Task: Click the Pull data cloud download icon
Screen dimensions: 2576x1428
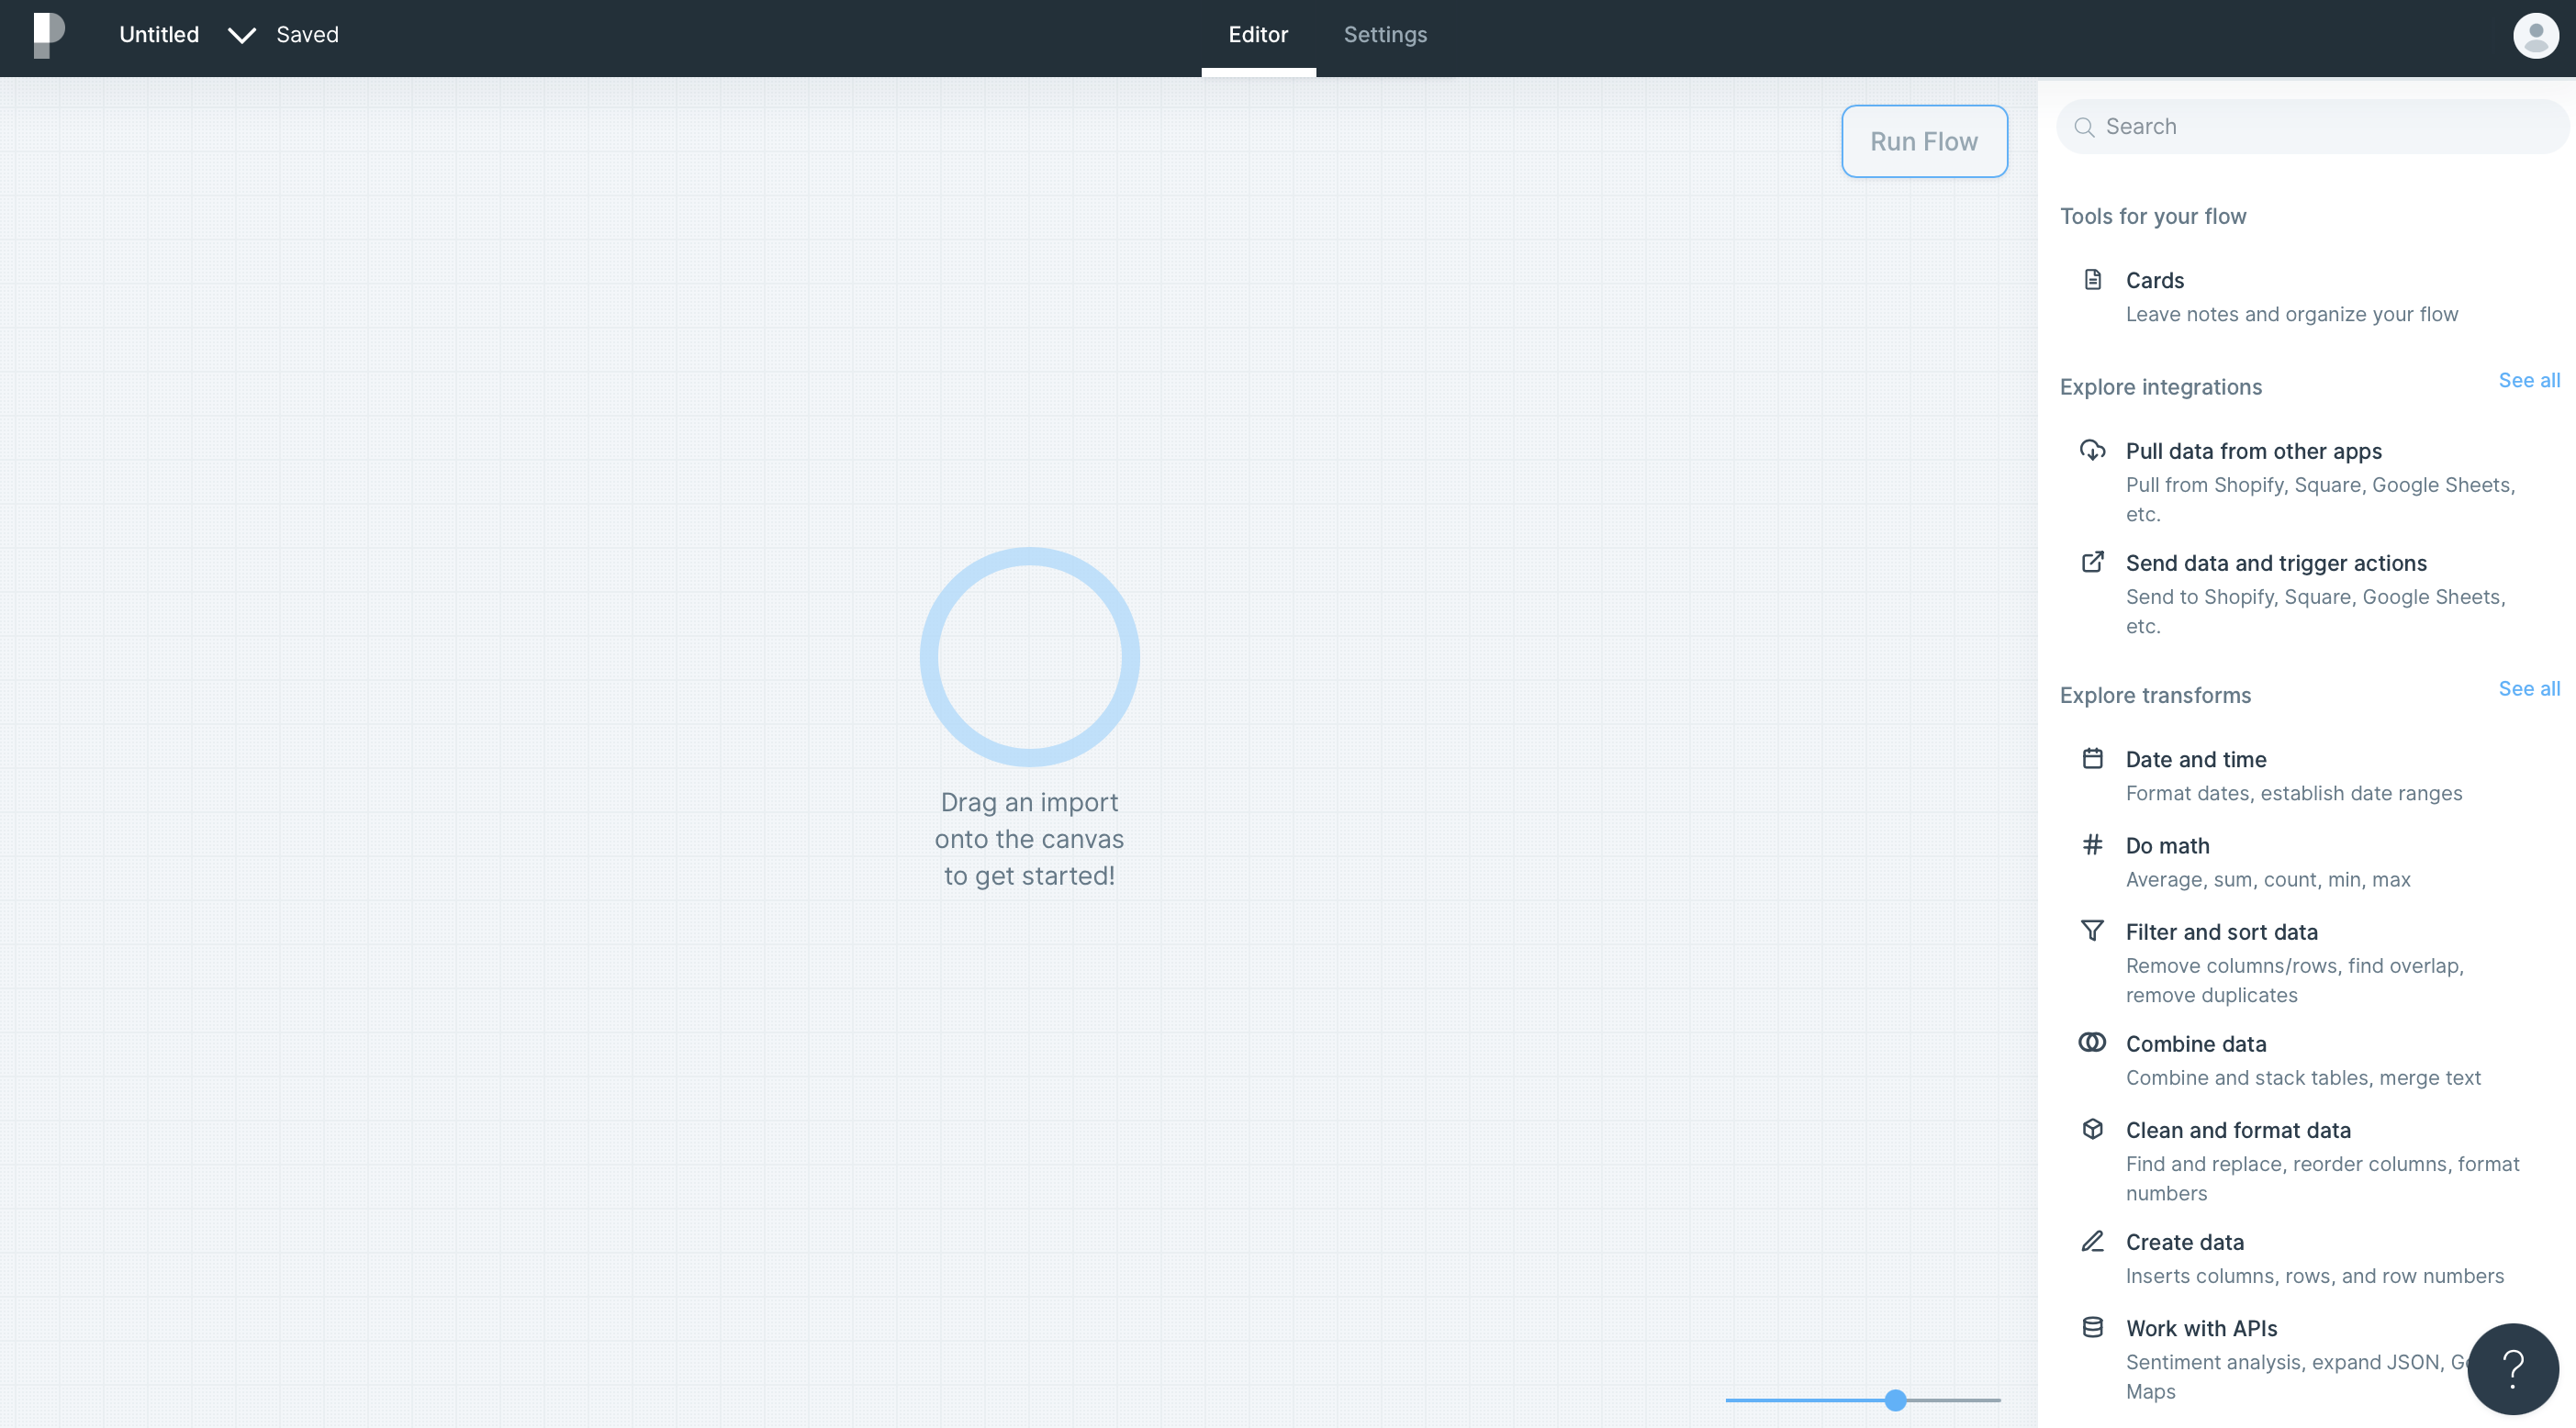Action: (2092, 450)
